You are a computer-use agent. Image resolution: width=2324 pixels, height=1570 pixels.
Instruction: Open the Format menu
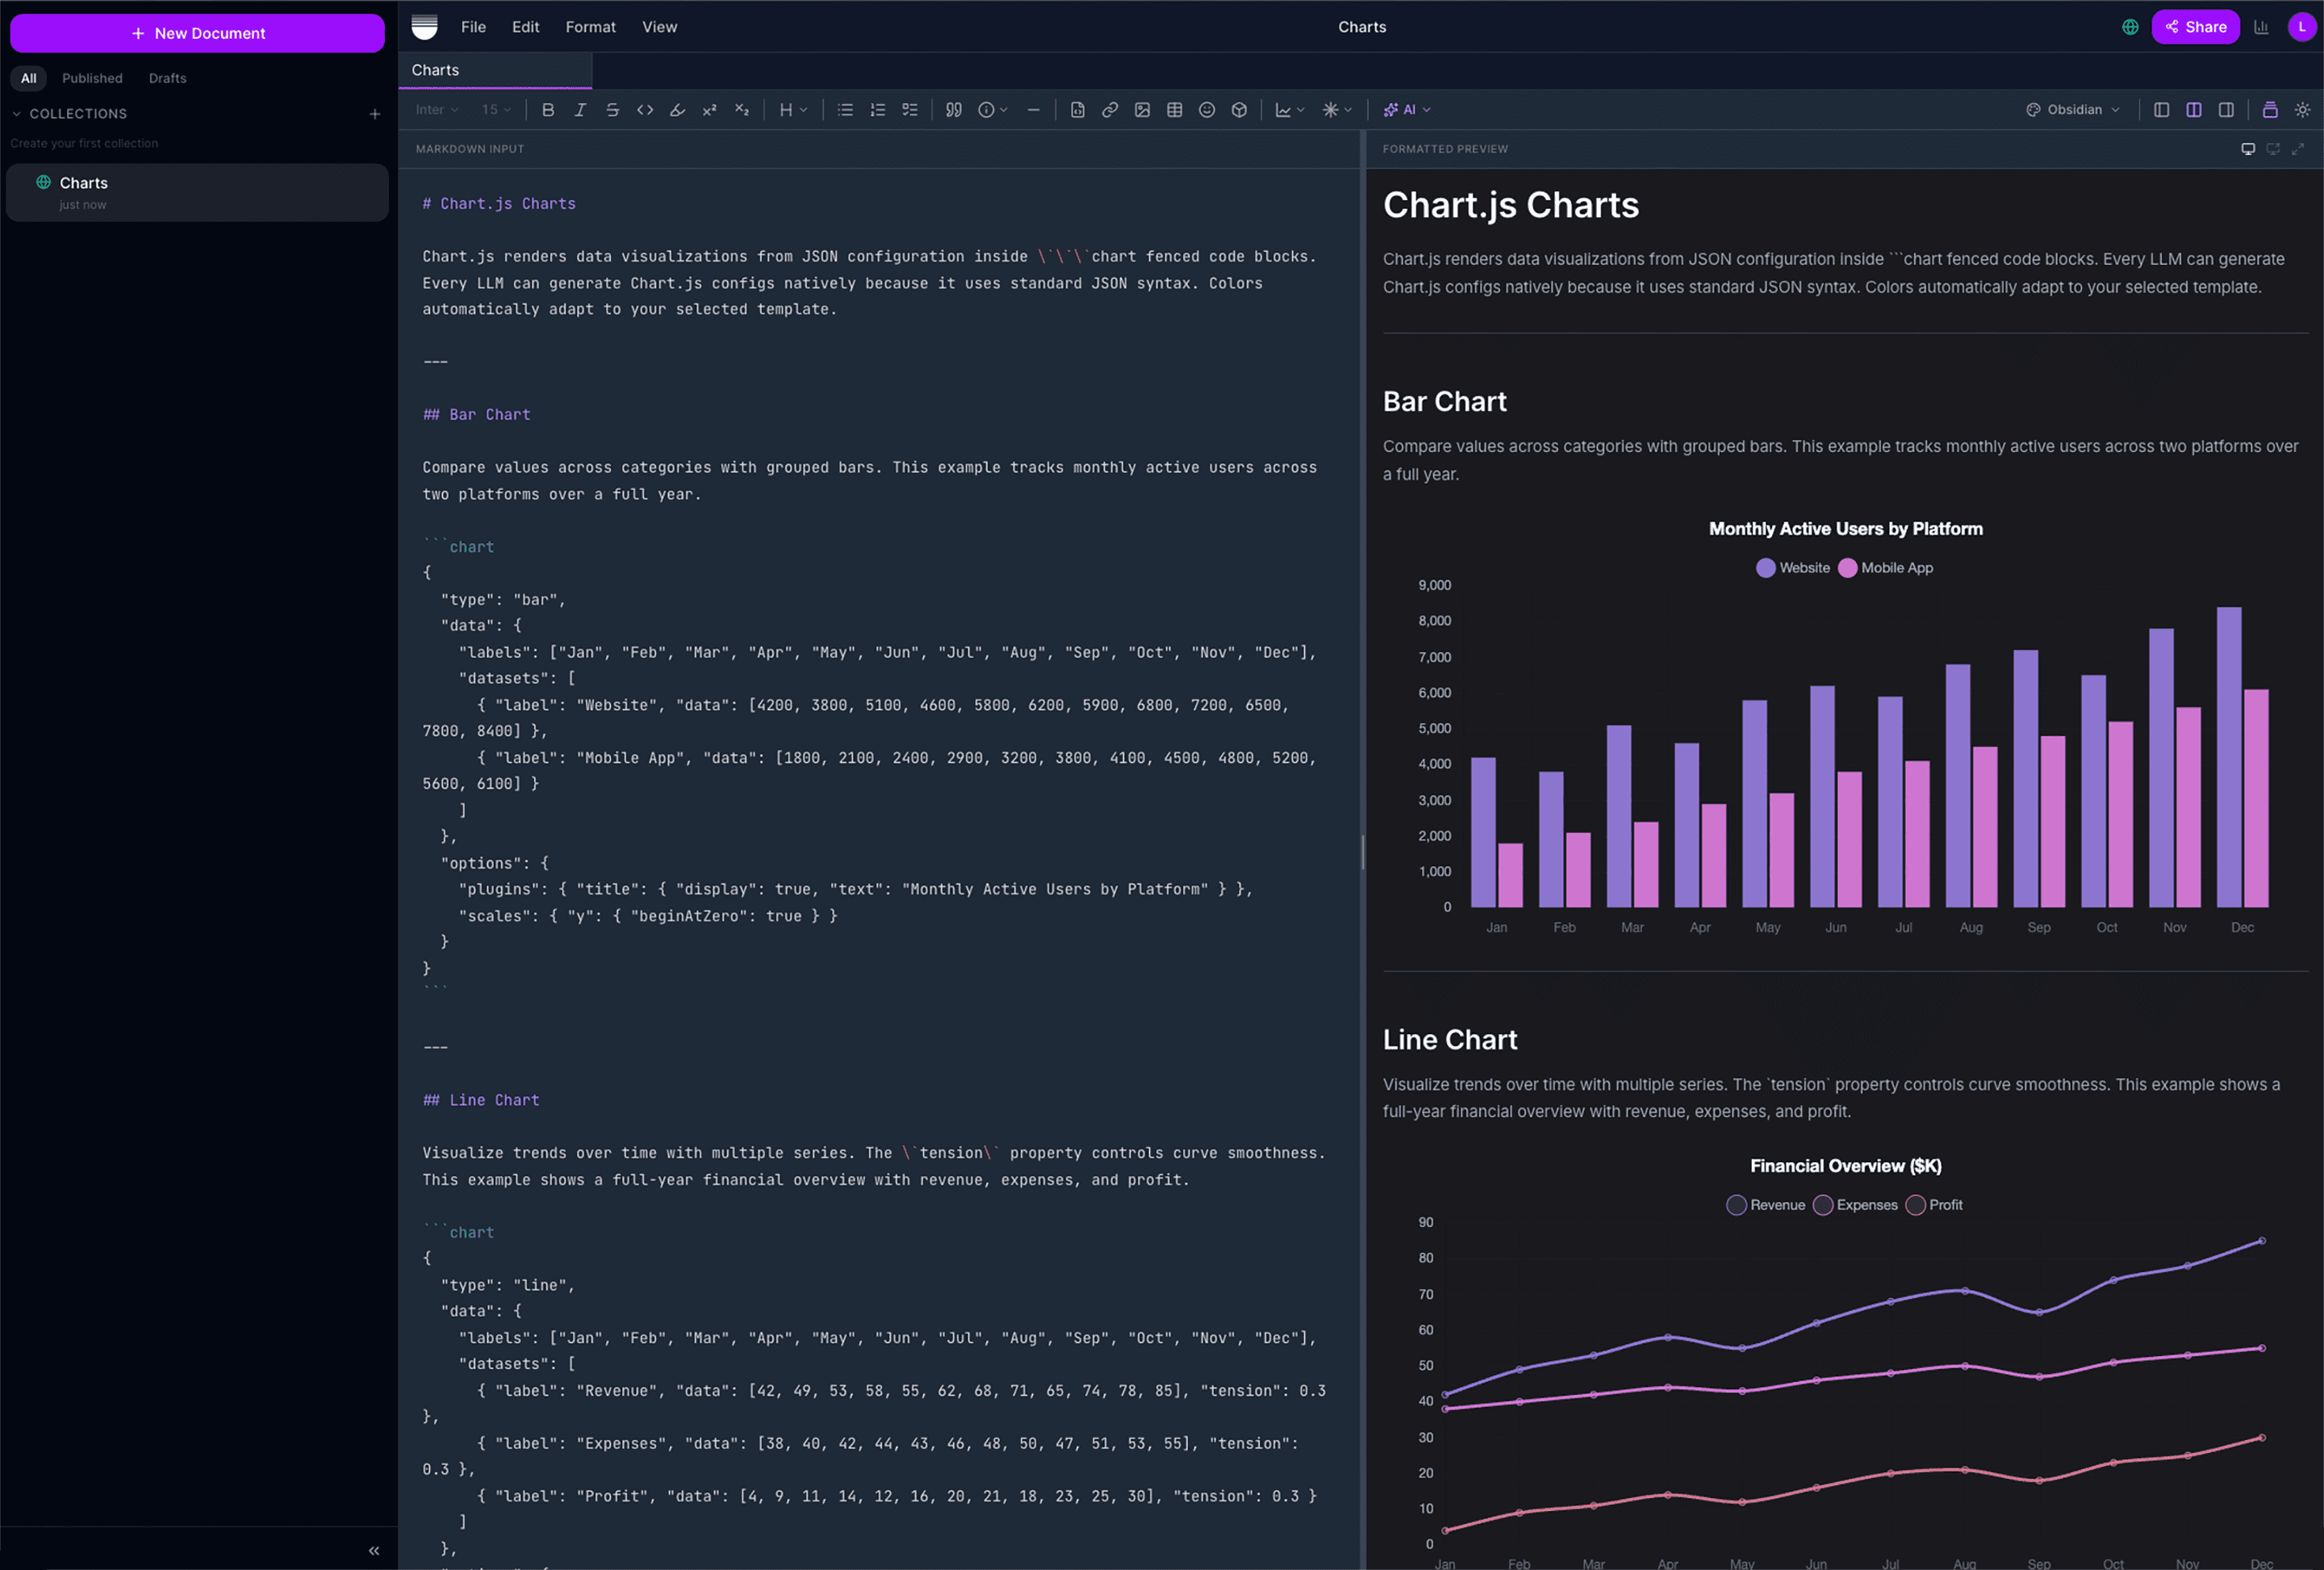tap(590, 27)
